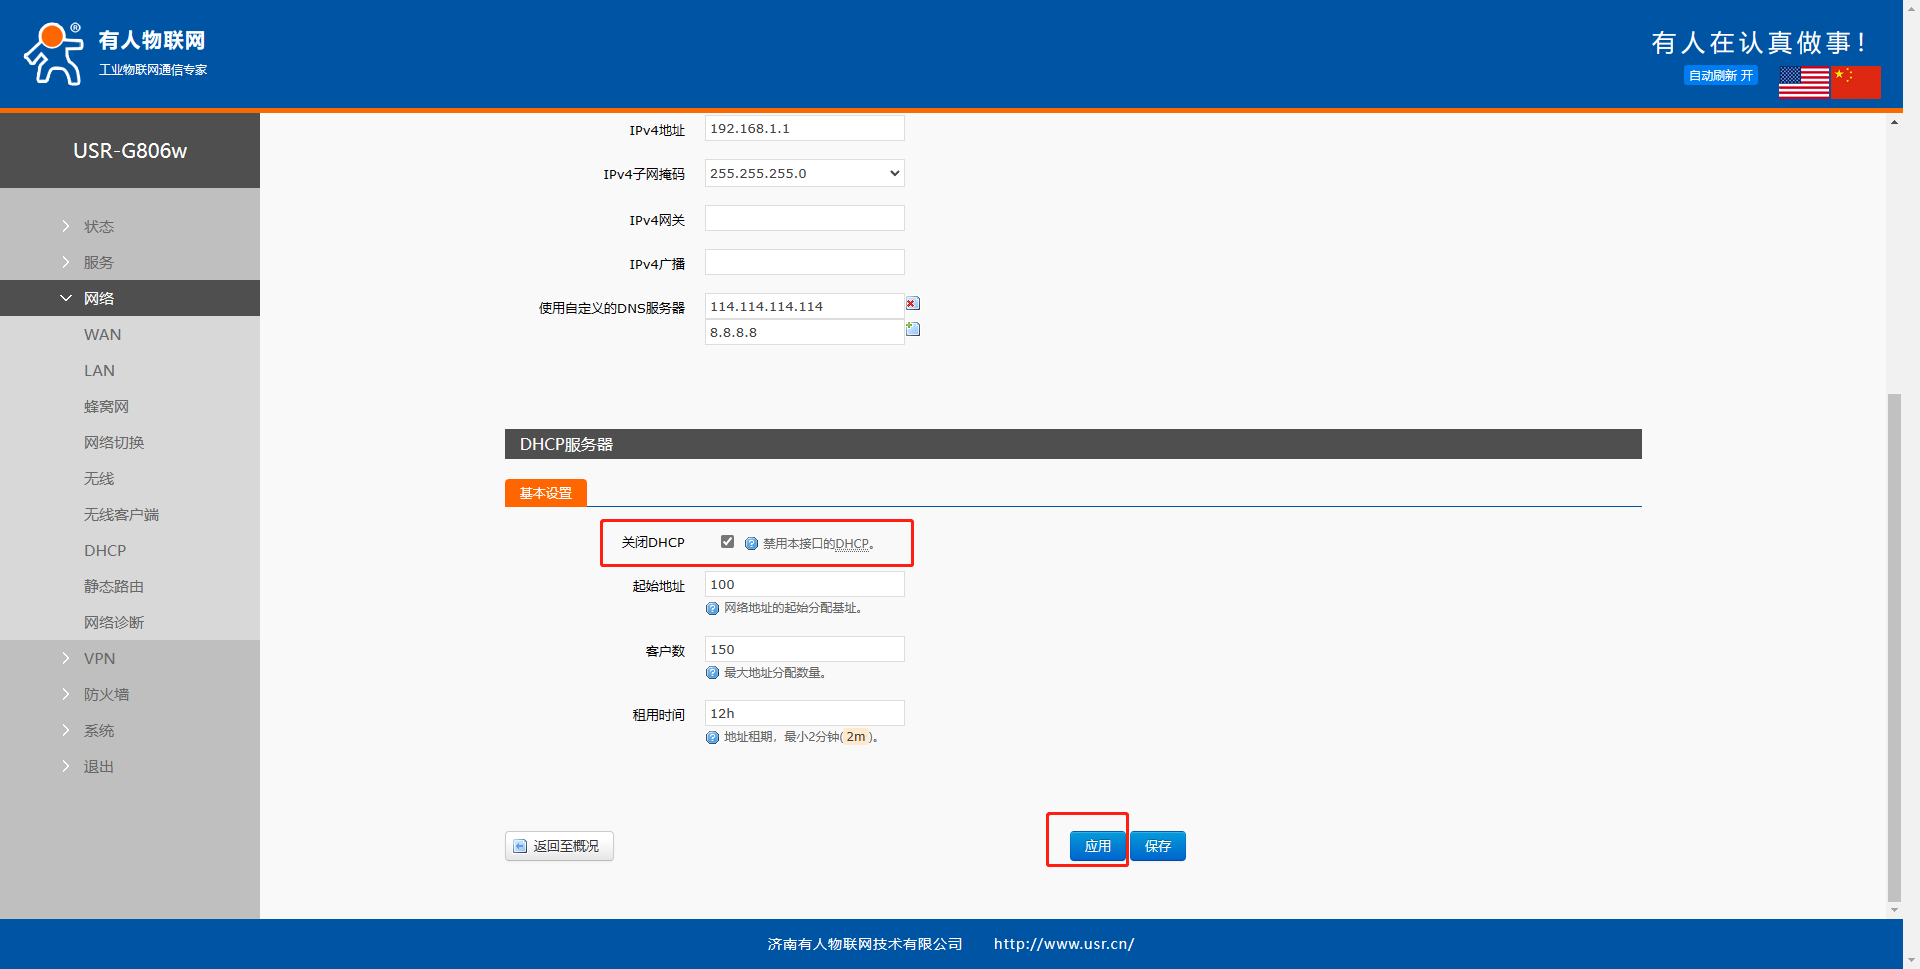
Task: Click the help icon beside 禁用本接口的DHCP
Action: click(x=751, y=544)
